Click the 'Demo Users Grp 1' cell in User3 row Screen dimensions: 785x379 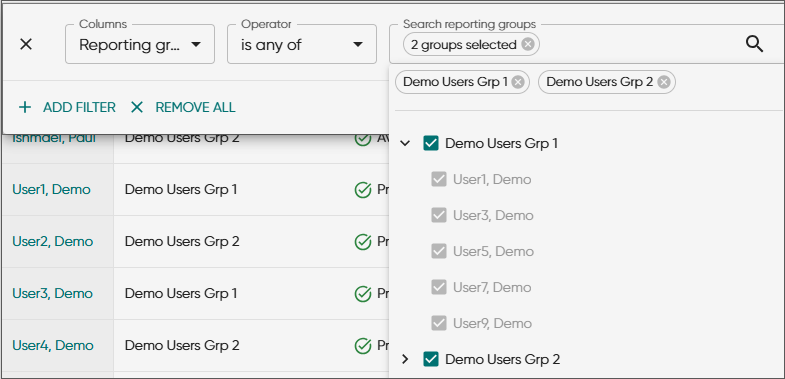coord(181,293)
